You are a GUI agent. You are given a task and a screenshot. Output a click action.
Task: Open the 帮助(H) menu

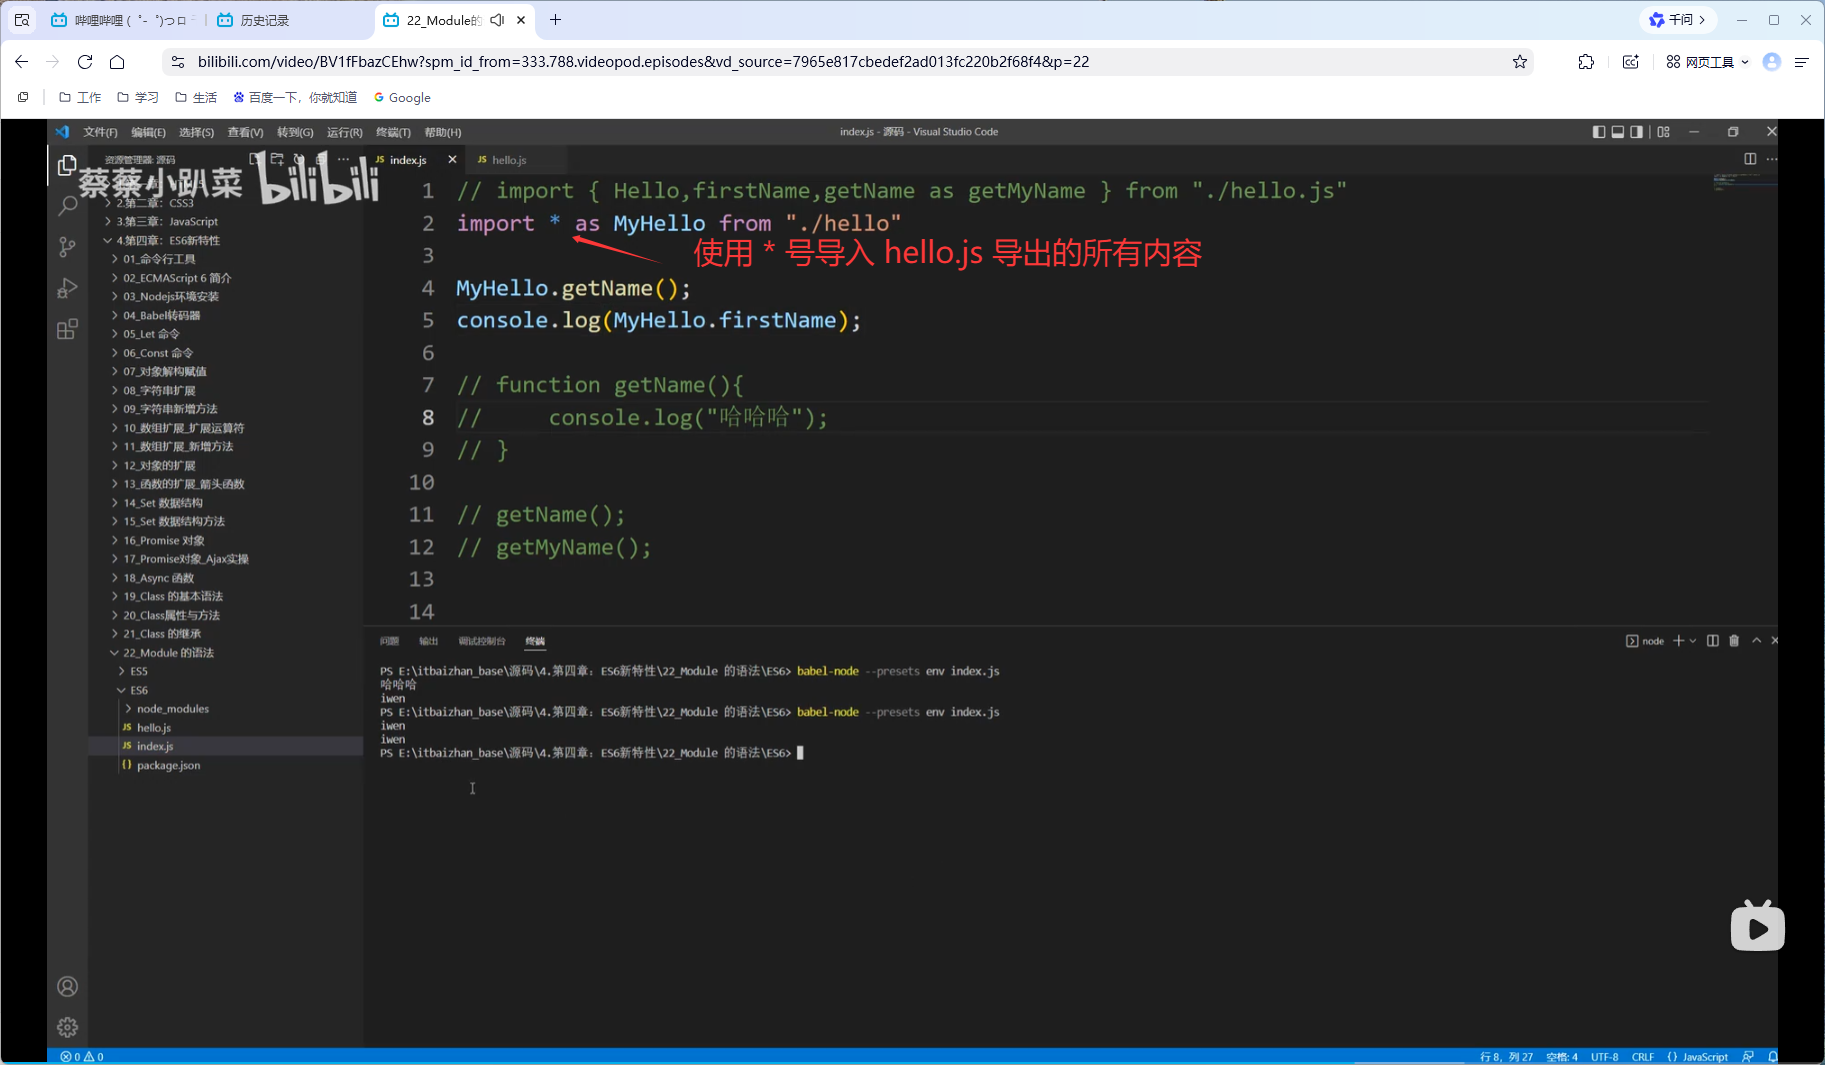[443, 132]
